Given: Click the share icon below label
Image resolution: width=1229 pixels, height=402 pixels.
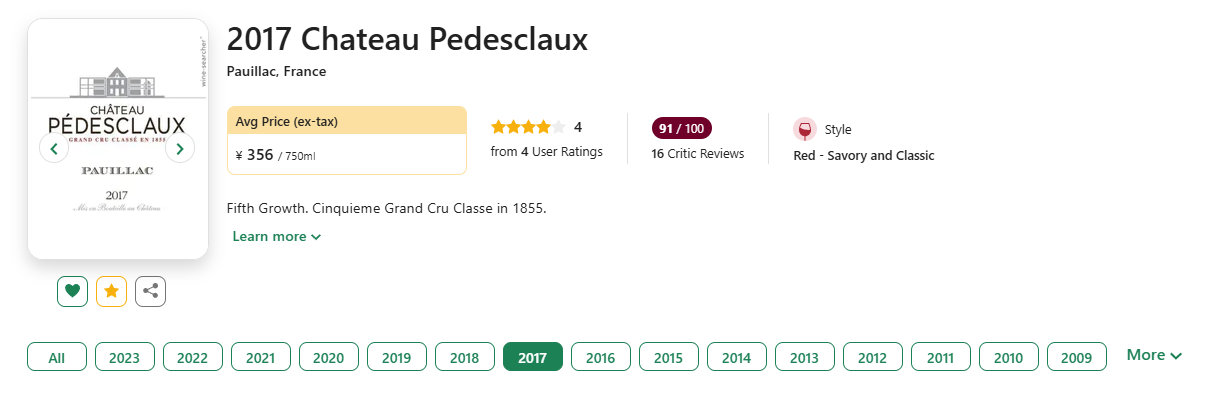Looking at the screenshot, I should 150,291.
